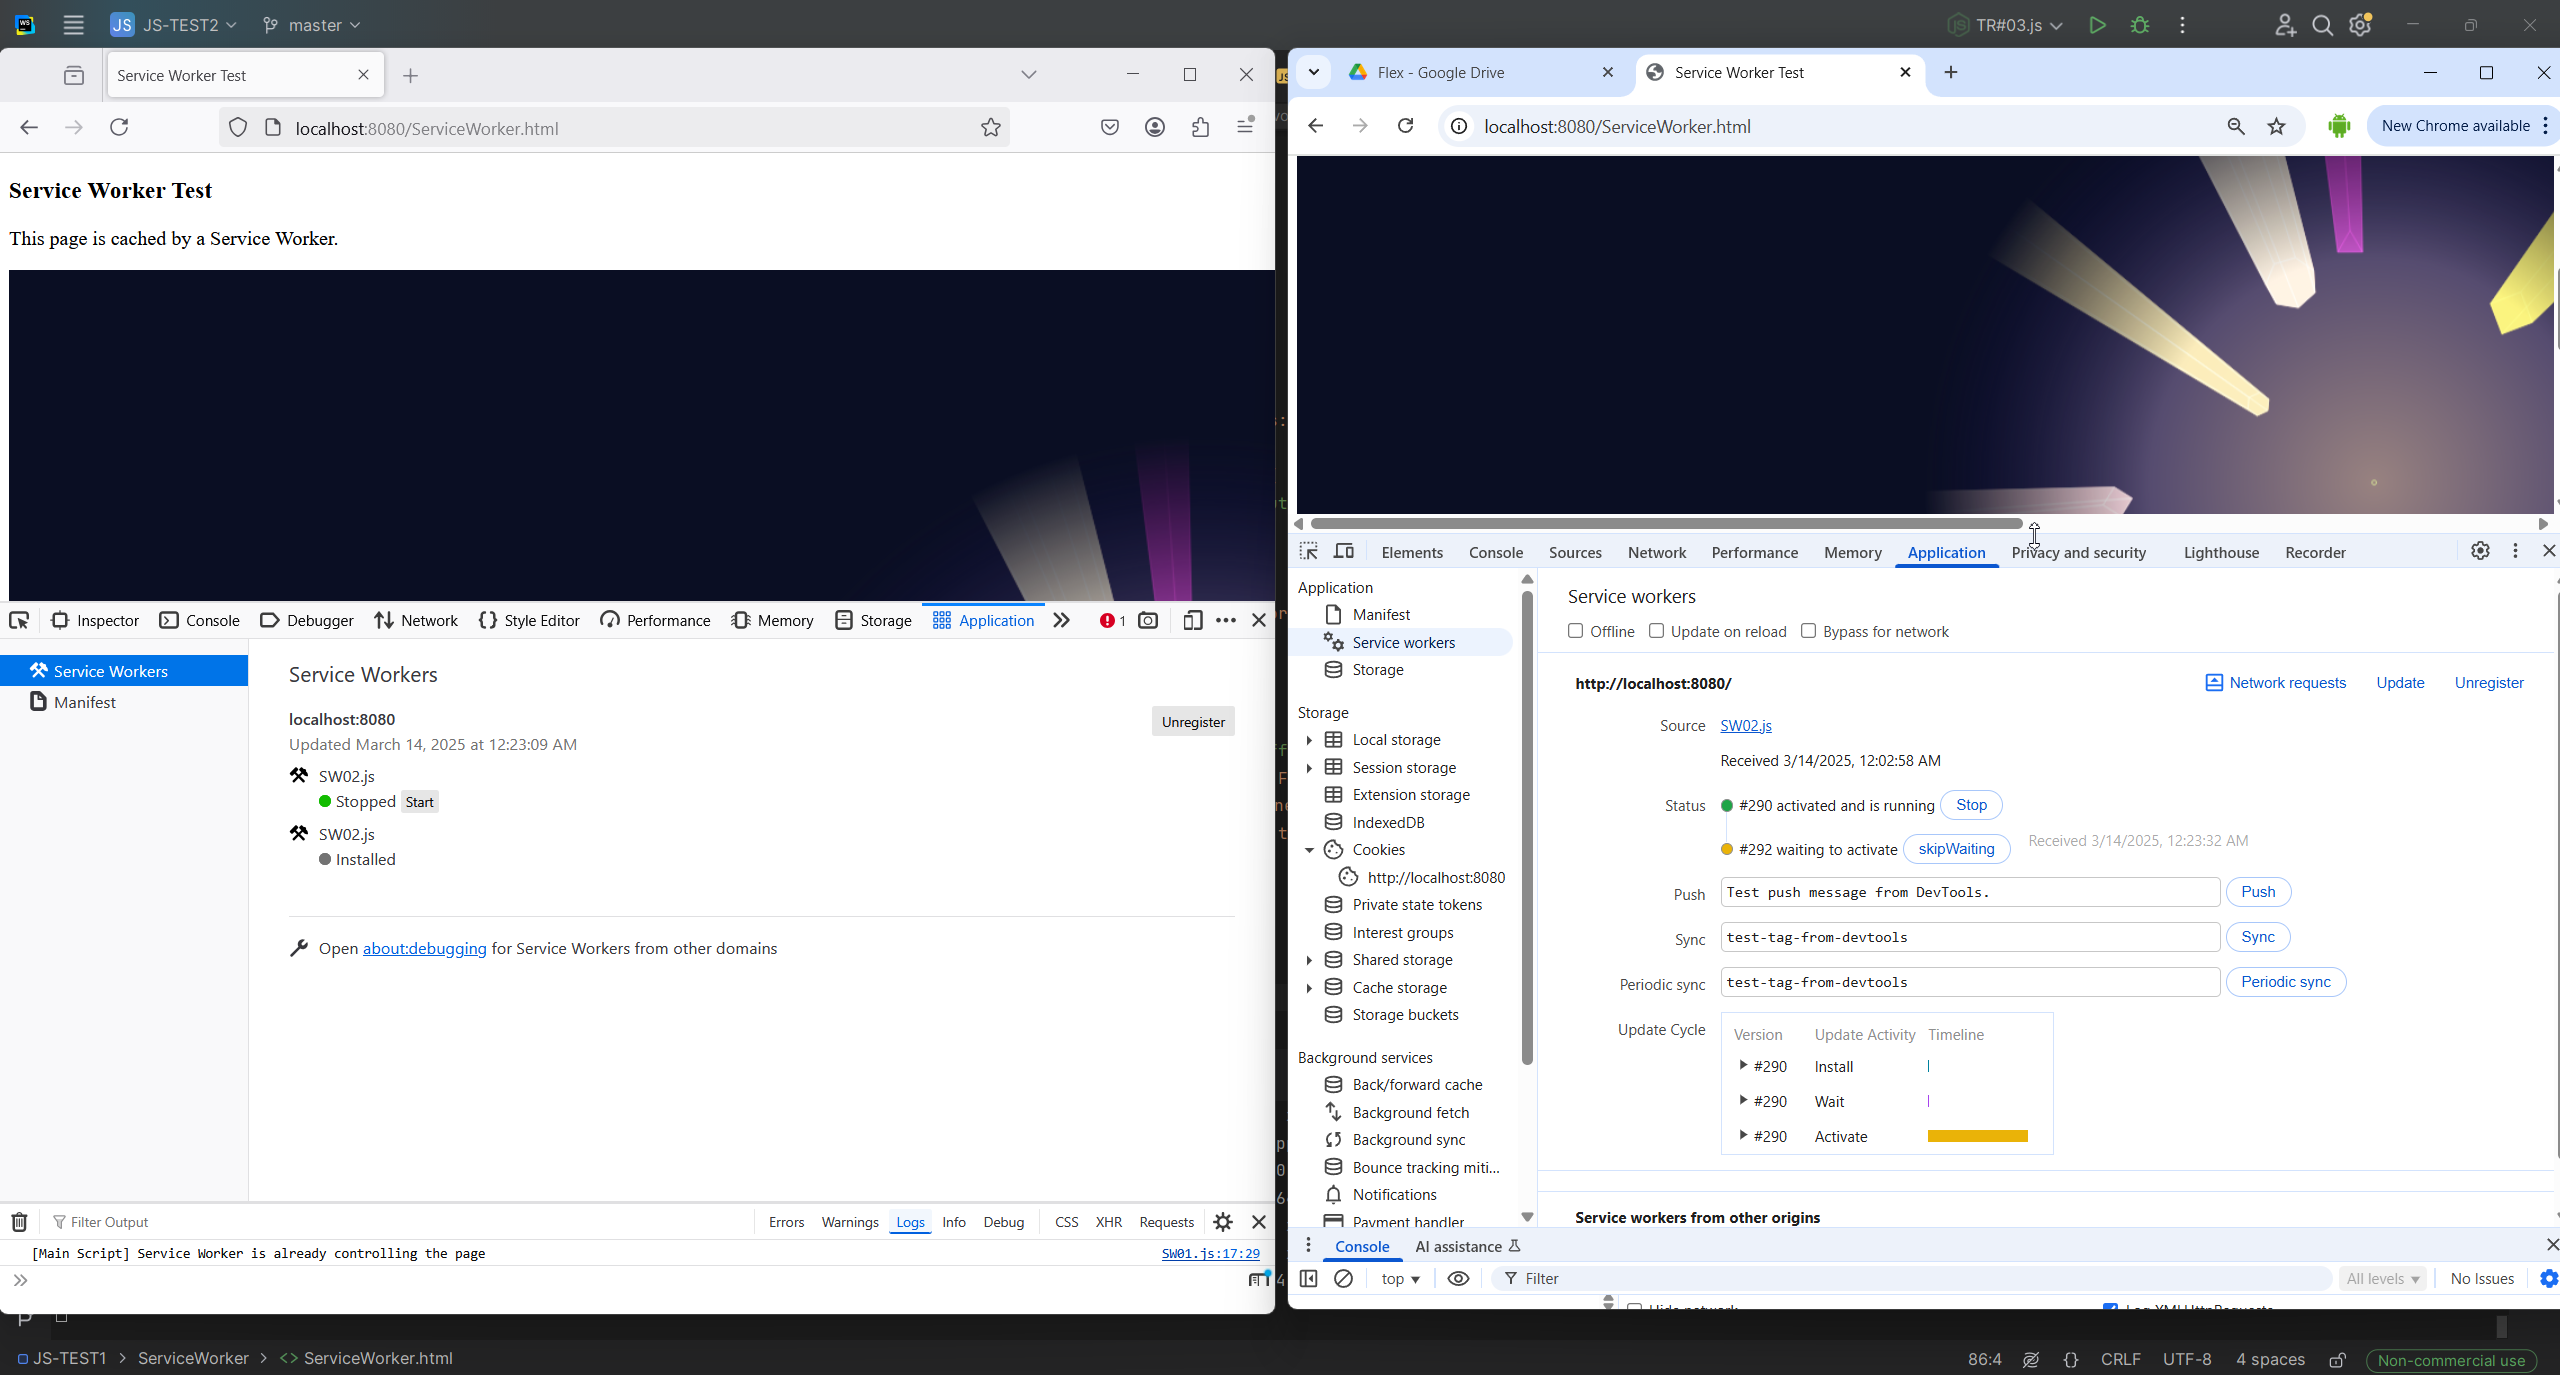Click the inspect element icon in Chrome DevTools
The image size is (2560, 1375).
click(1308, 551)
